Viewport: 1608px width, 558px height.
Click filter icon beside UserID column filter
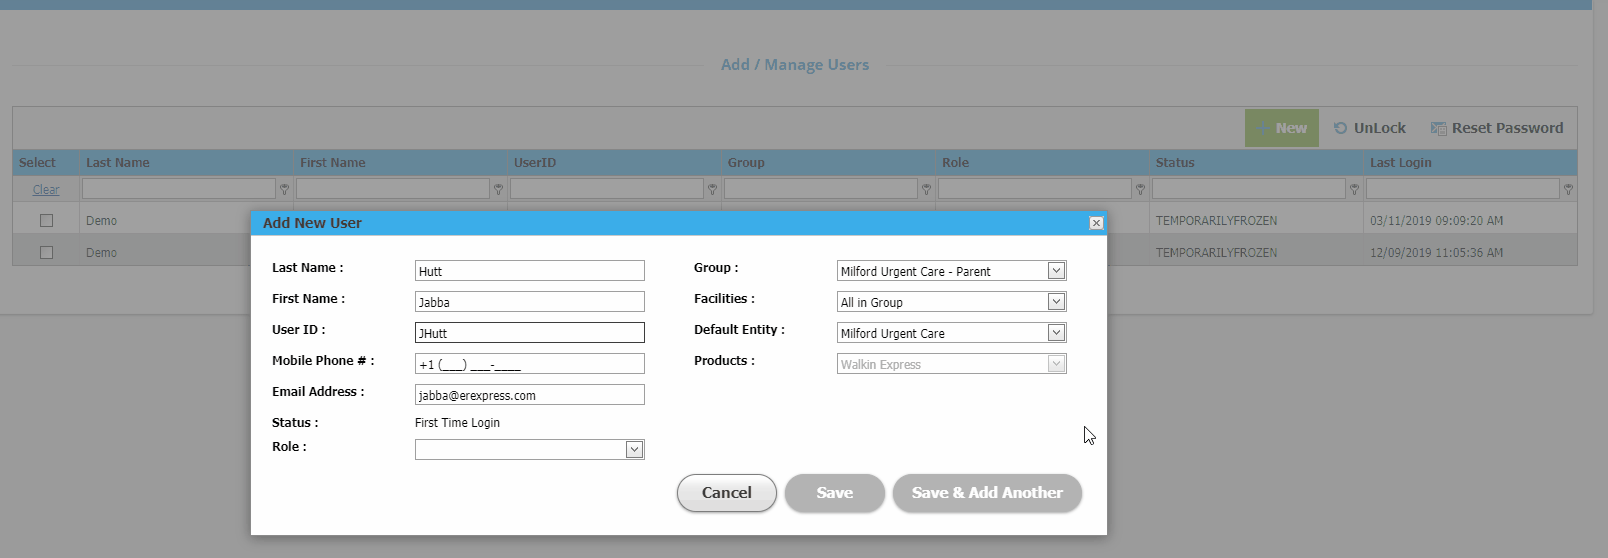(712, 189)
